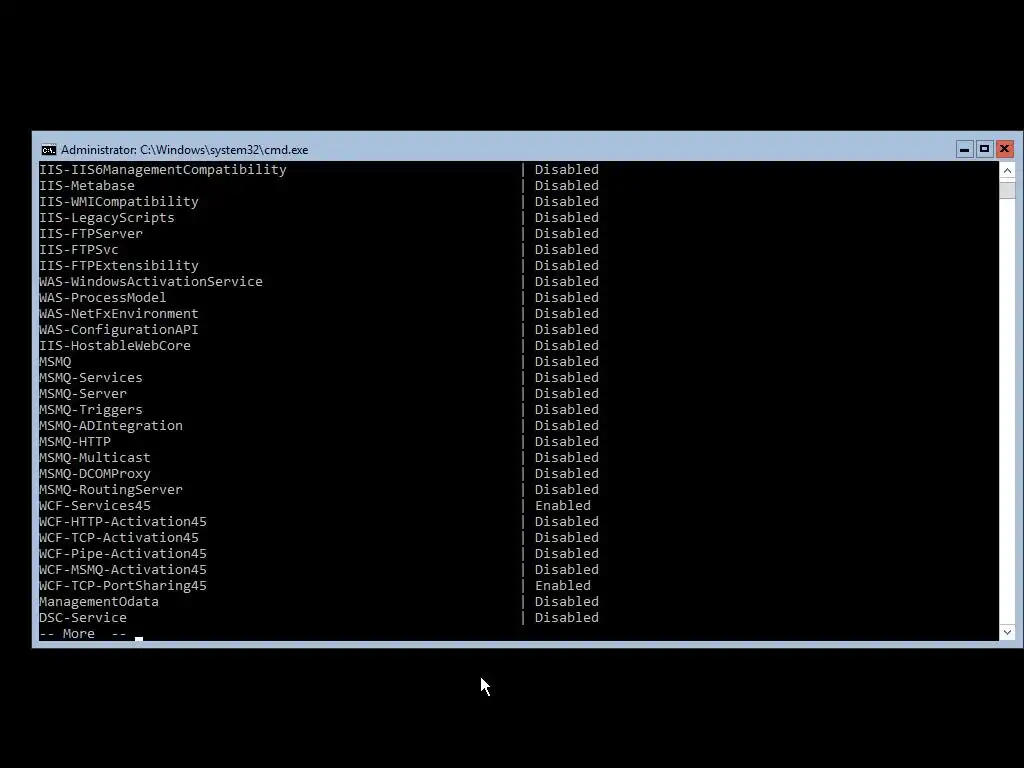The image size is (1024, 768).
Task: Click 'IIS-FTPServer' feature name
Action: pyautogui.click(x=91, y=234)
